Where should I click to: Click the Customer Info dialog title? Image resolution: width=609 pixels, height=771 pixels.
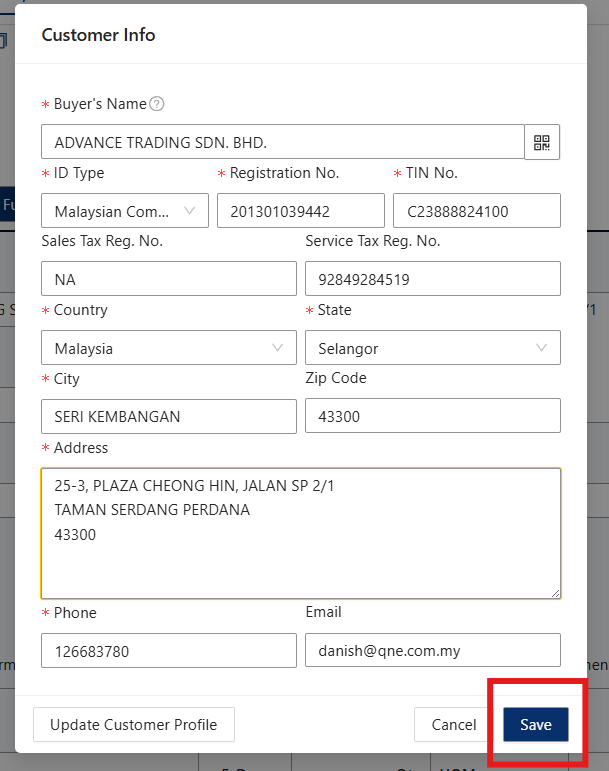pos(98,35)
